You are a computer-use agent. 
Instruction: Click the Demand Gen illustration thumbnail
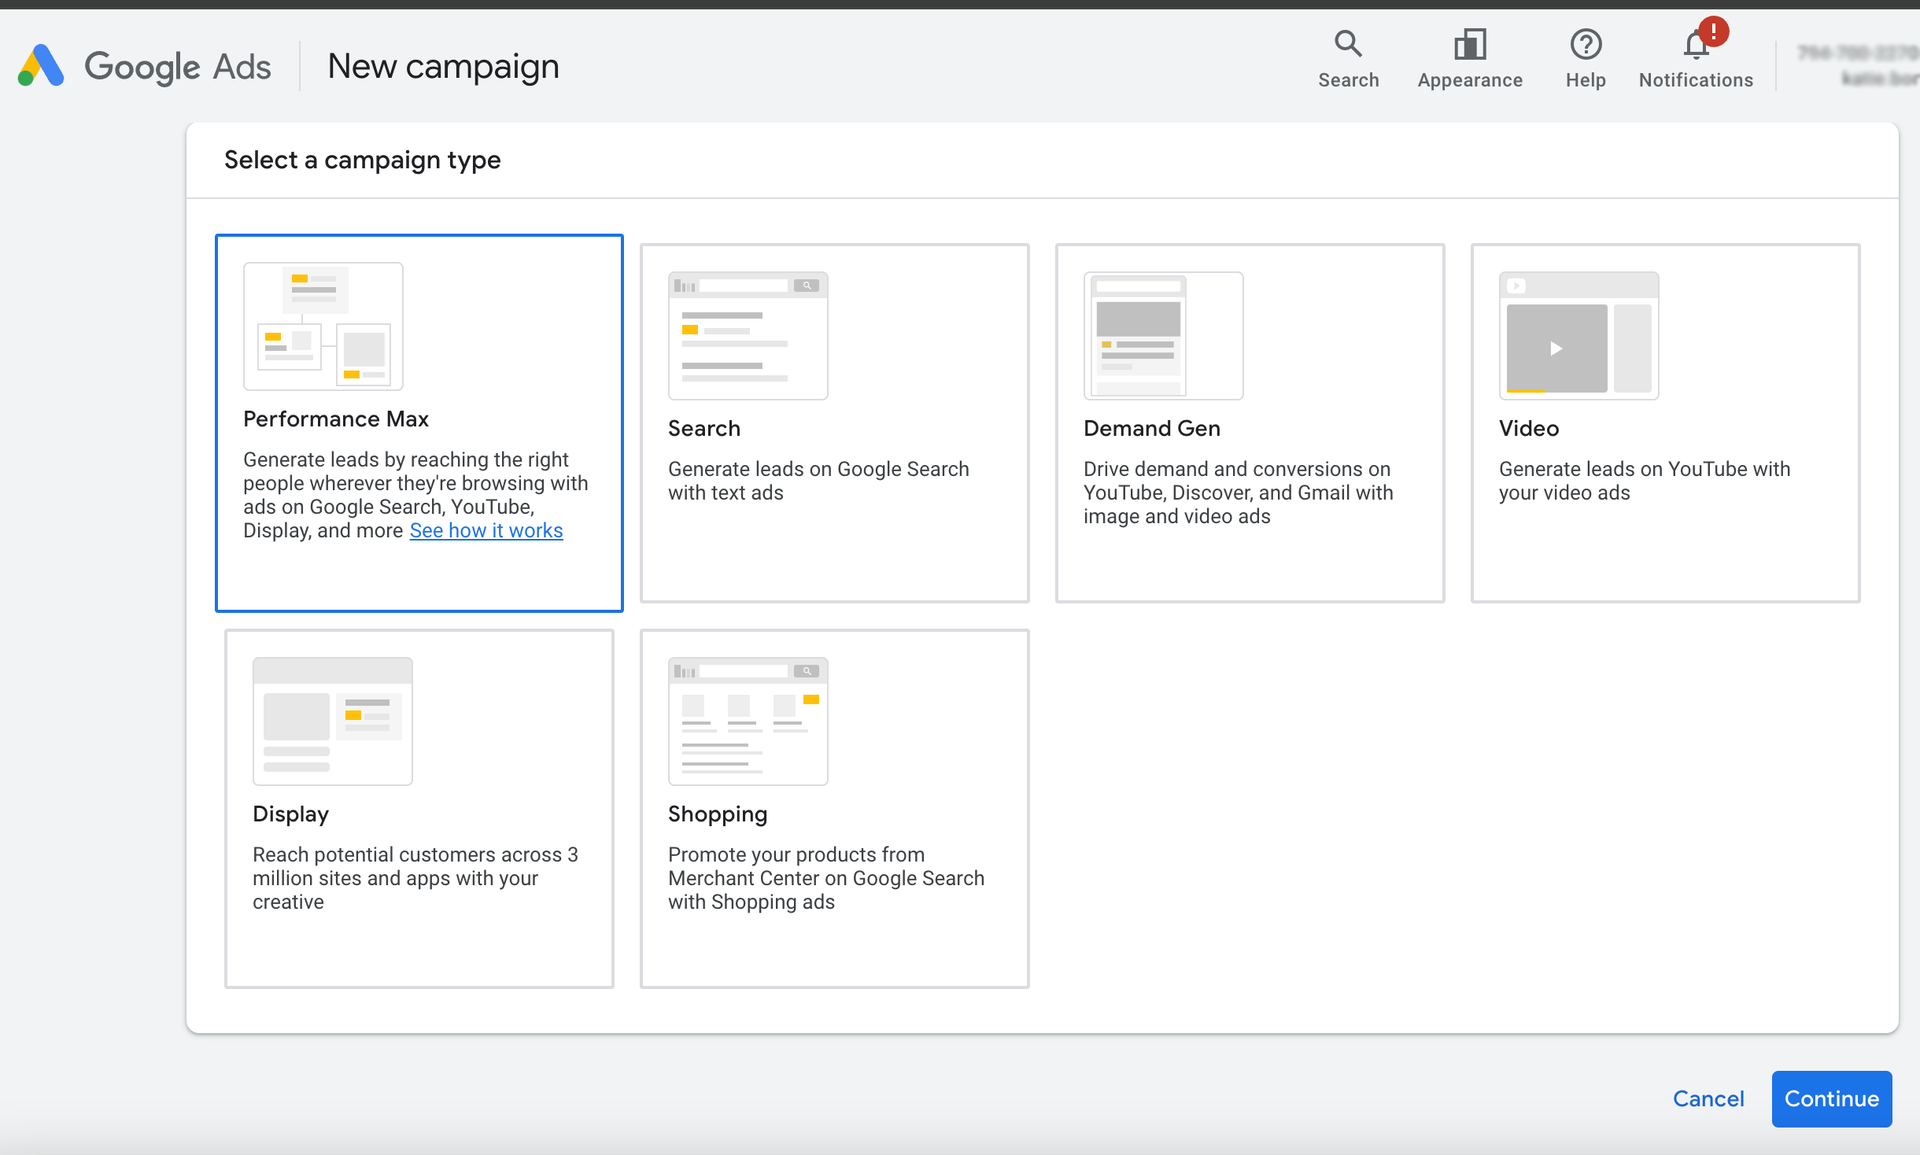click(1163, 336)
